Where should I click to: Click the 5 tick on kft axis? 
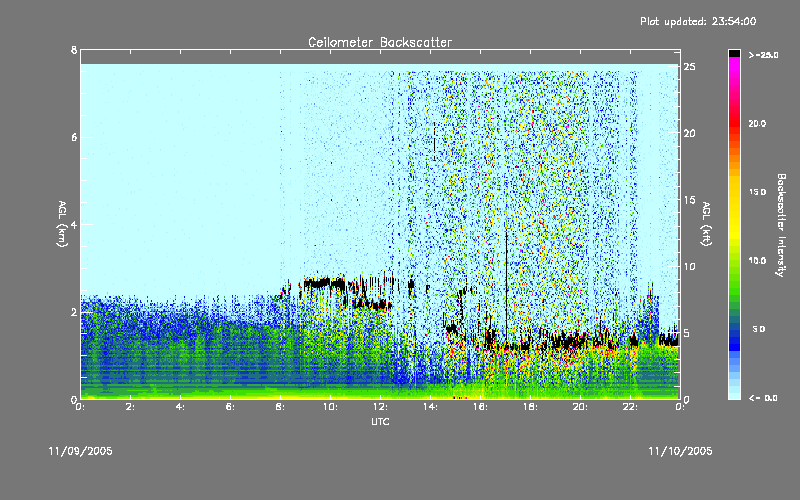click(x=687, y=333)
